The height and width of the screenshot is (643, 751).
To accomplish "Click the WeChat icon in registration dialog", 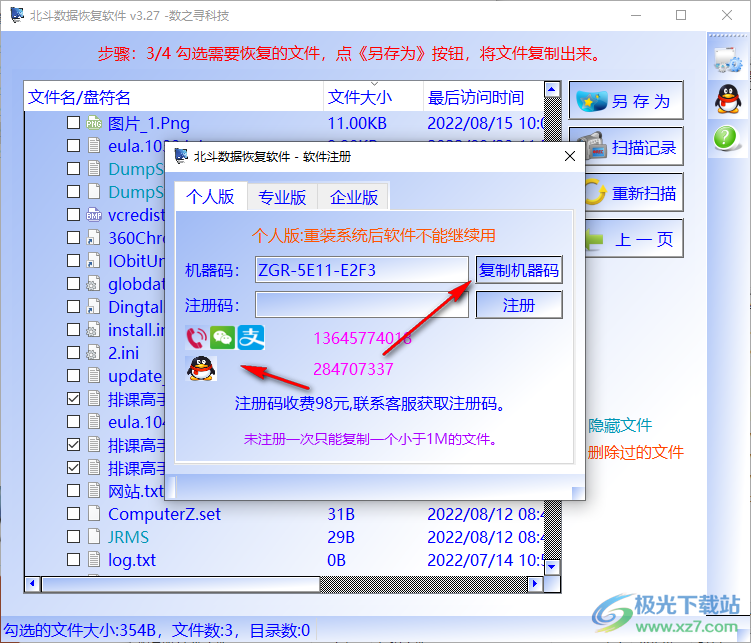I will tap(223, 338).
